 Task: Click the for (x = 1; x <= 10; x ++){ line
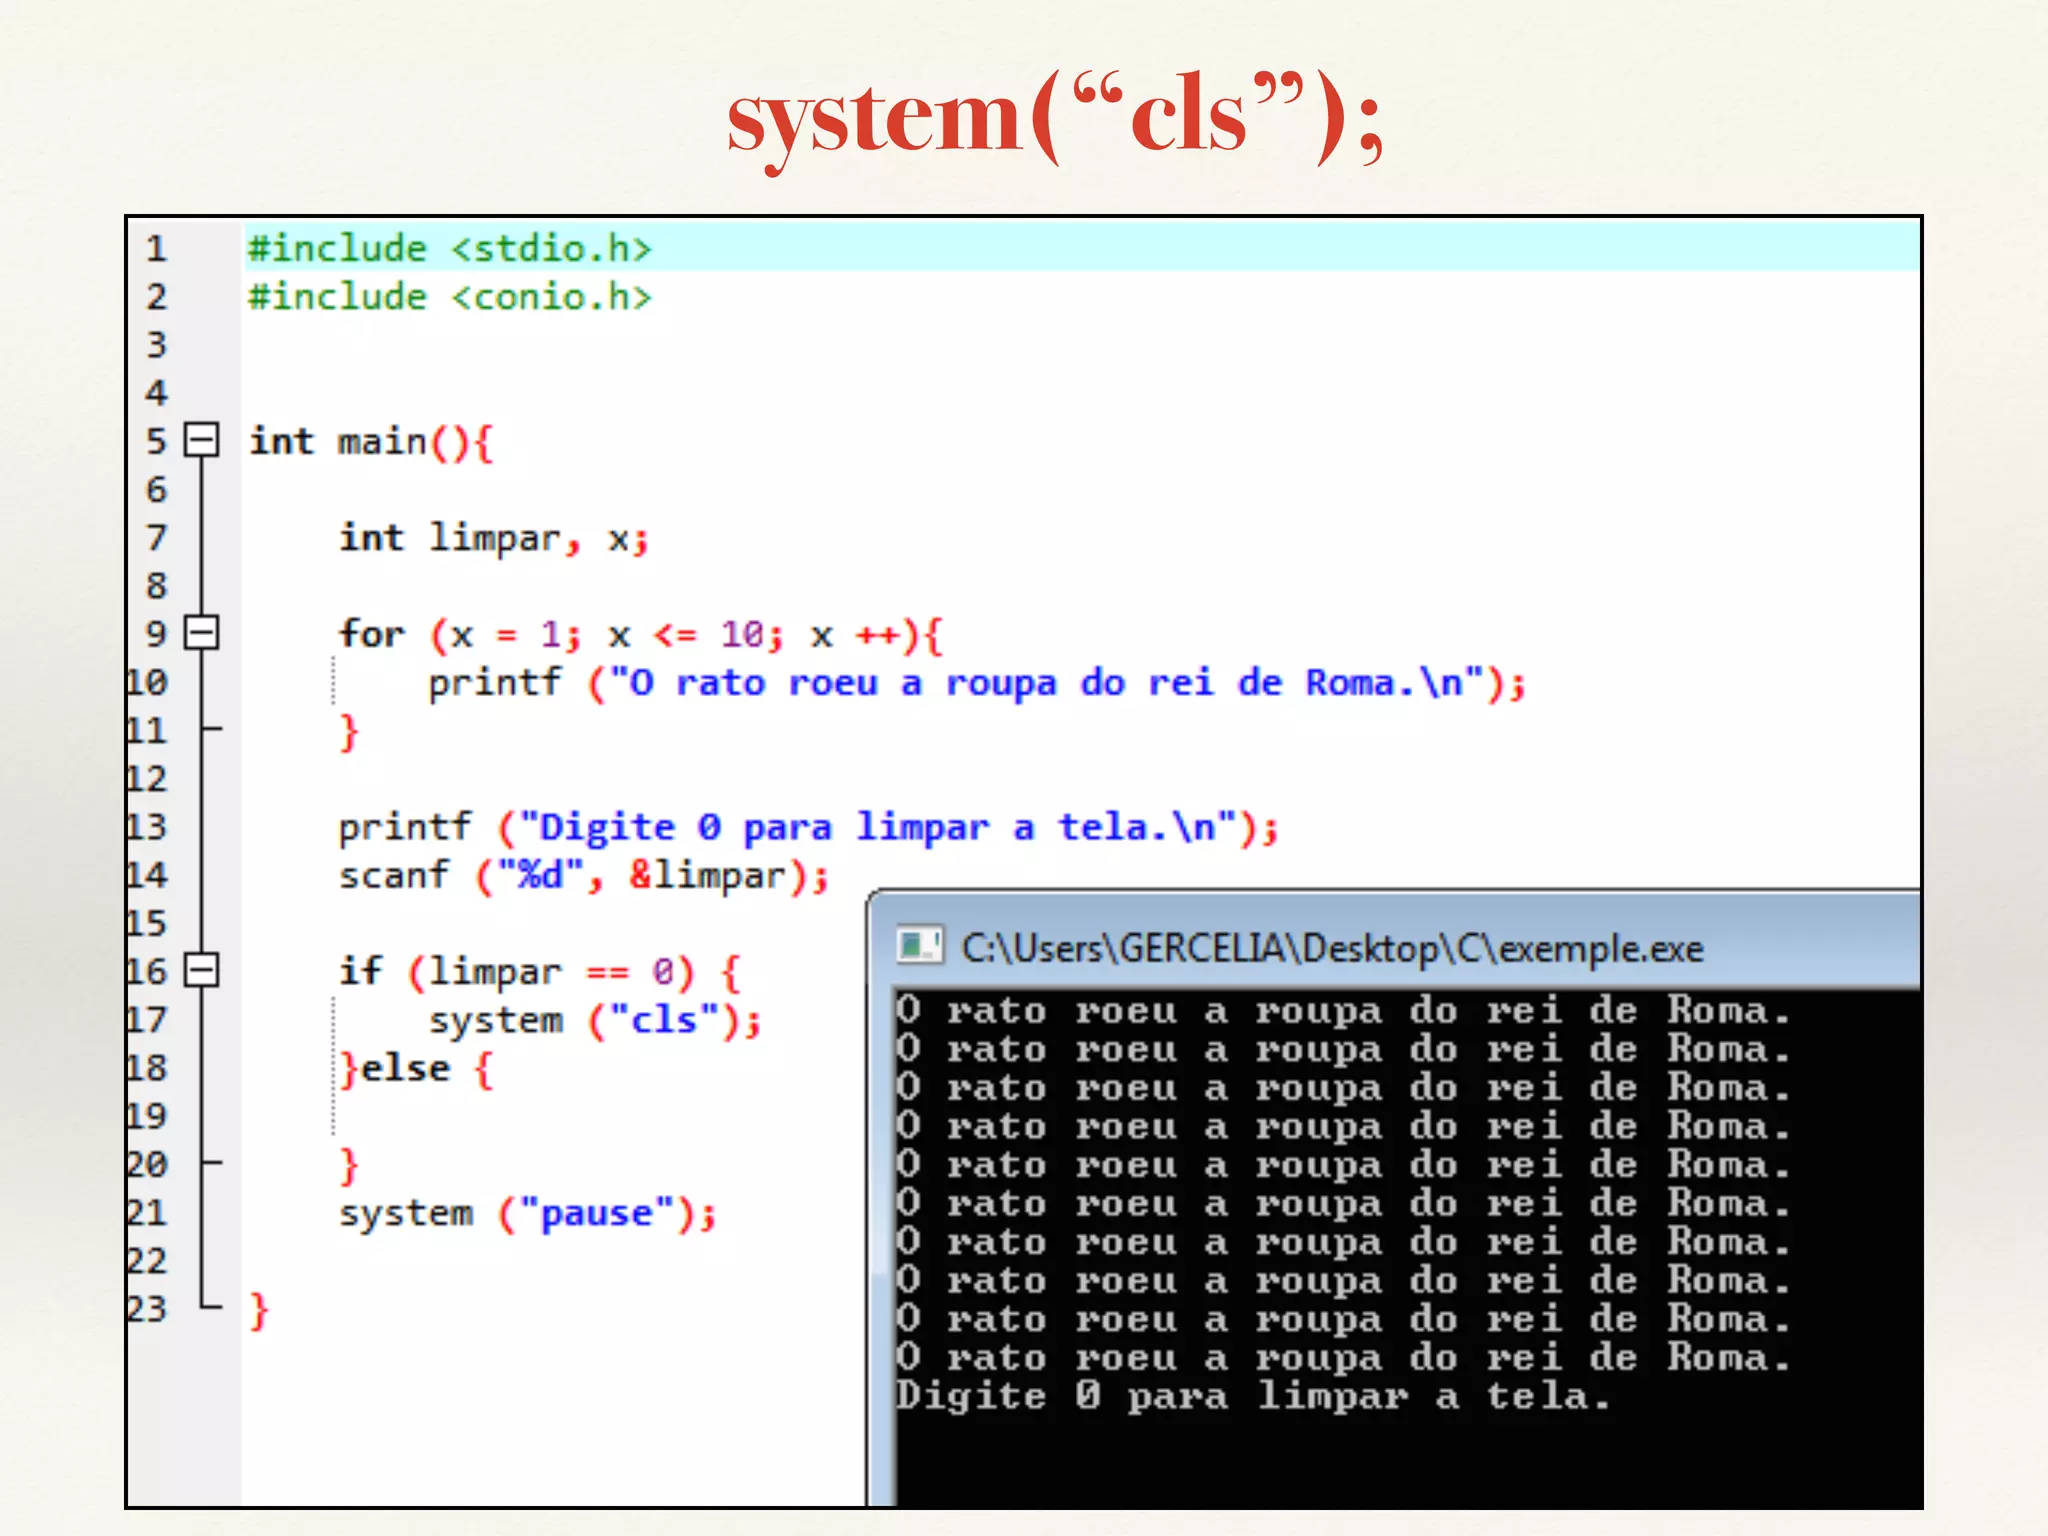point(641,635)
